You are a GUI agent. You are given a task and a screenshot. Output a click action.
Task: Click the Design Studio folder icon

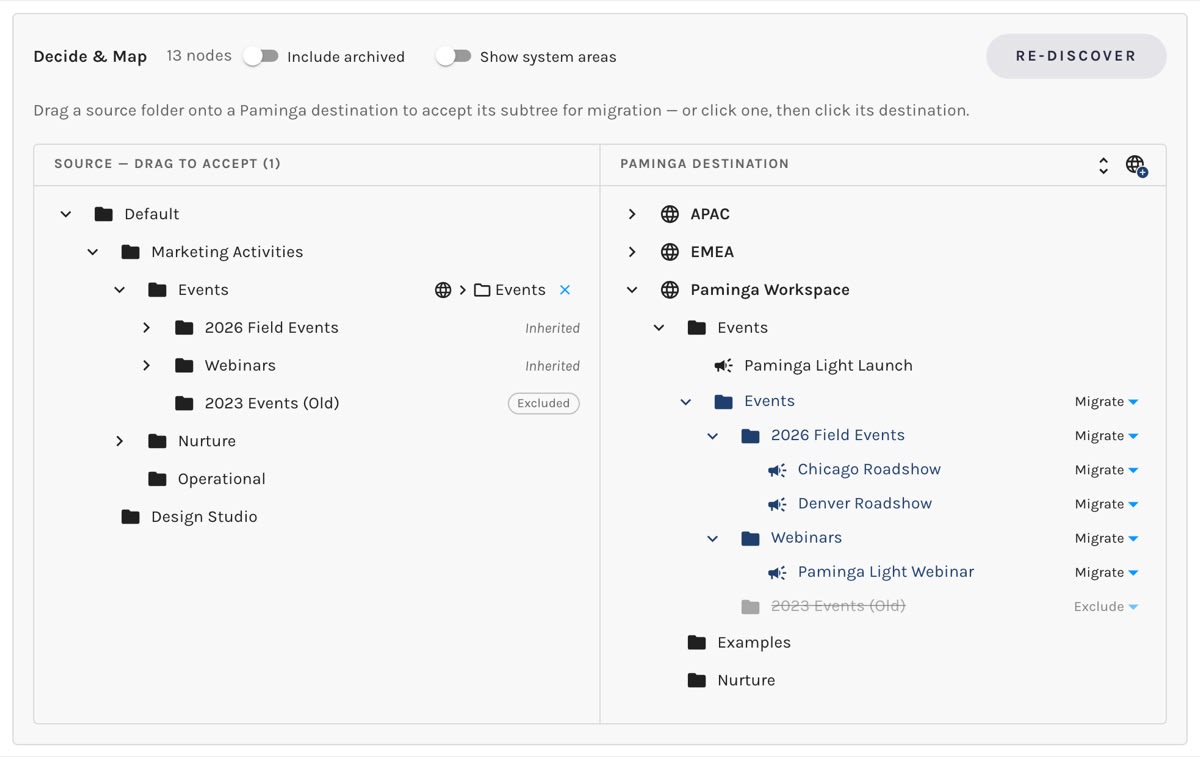coord(130,517)
